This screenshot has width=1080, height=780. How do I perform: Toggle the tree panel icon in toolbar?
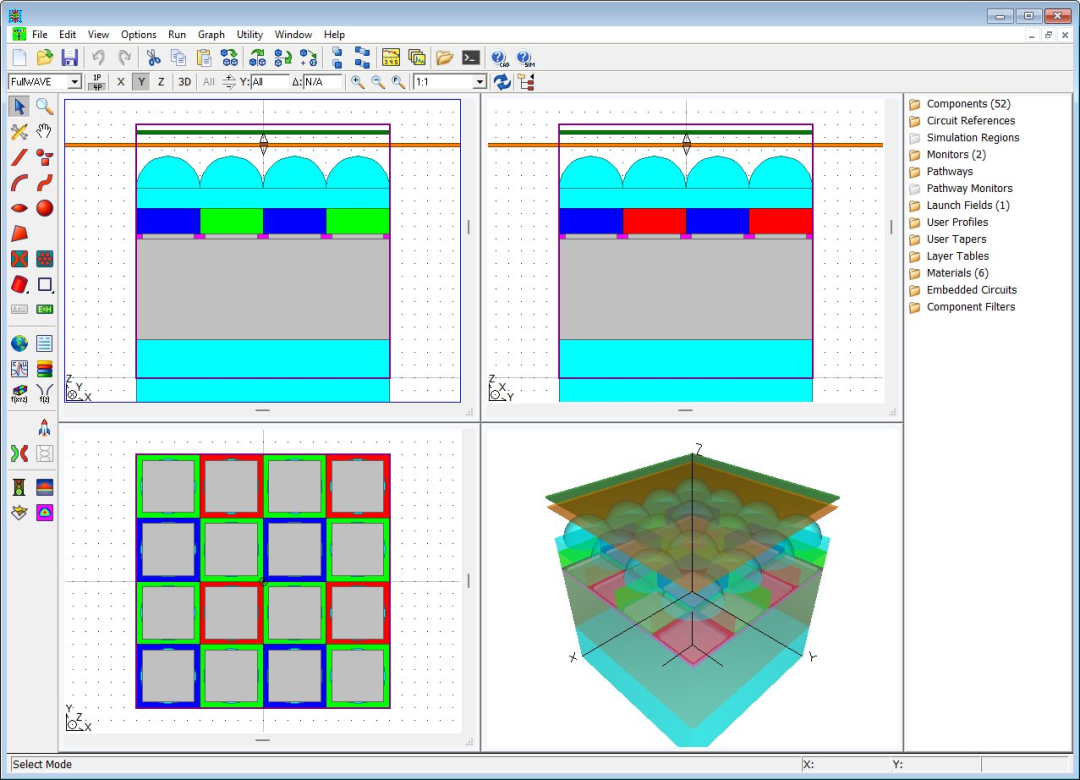click(x=527, y=82)
